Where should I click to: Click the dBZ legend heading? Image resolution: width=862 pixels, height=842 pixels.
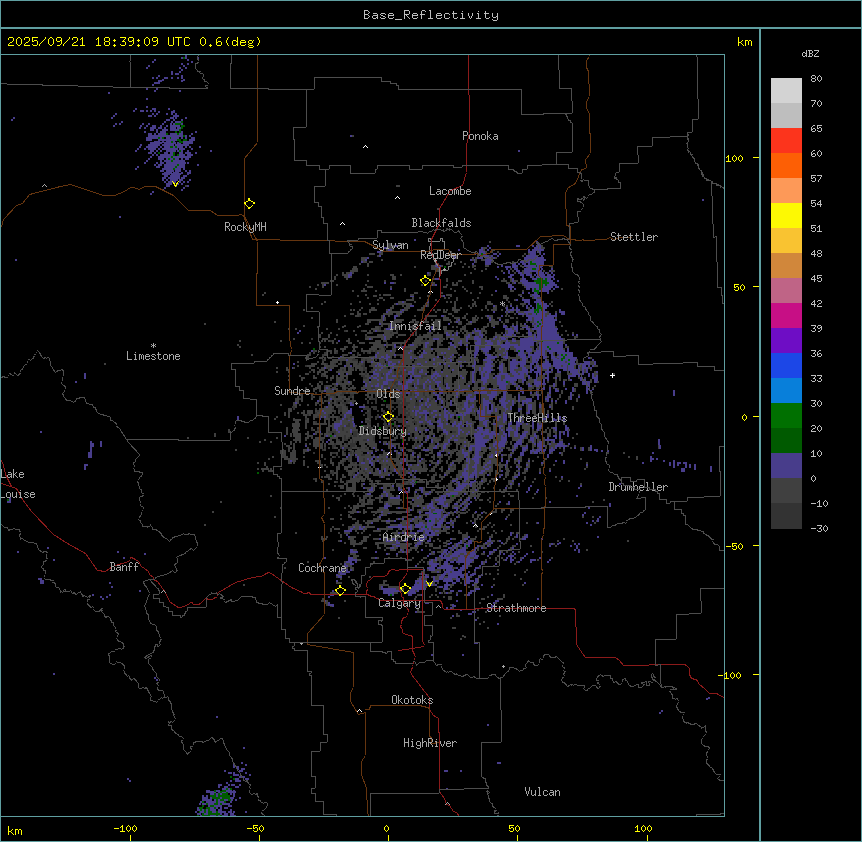[x=811, y=53]
